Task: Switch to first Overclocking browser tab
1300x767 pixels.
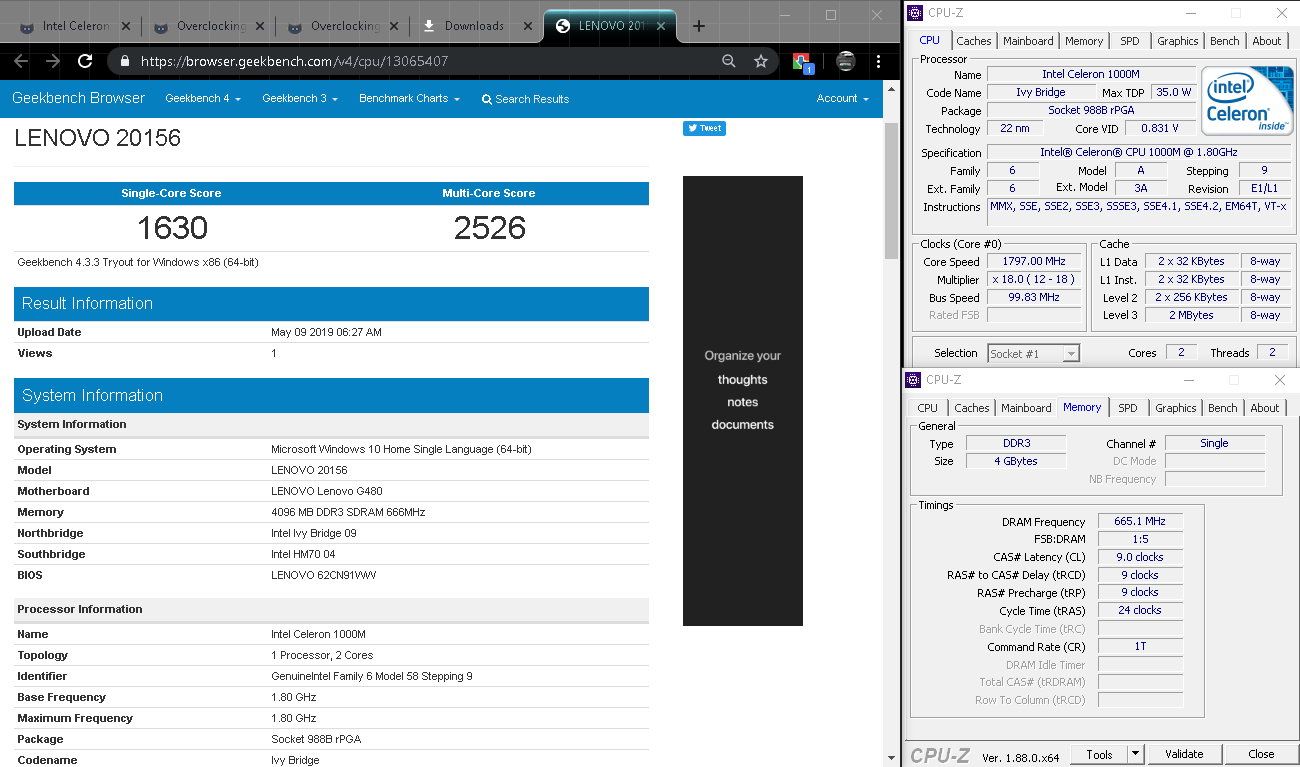Action: (x=208, y=26)
